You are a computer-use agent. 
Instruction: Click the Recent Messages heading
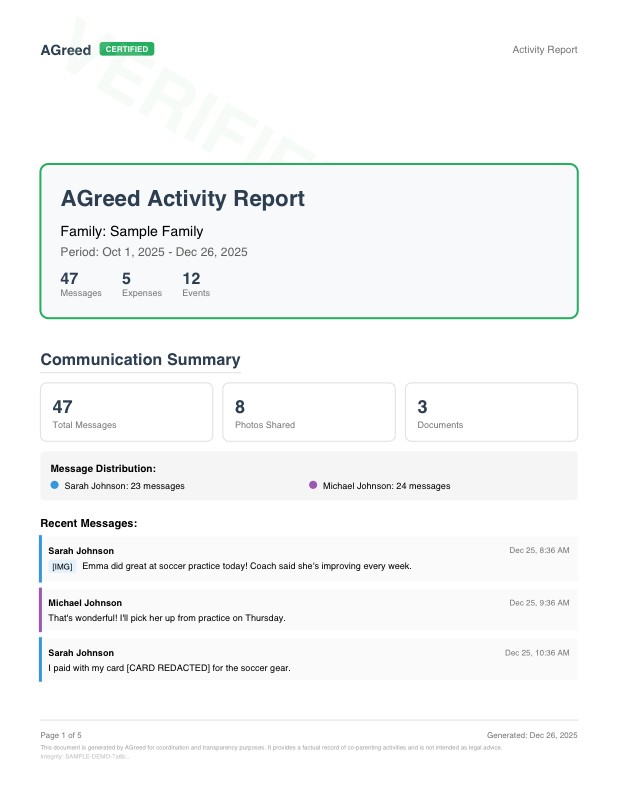(89, 523)
